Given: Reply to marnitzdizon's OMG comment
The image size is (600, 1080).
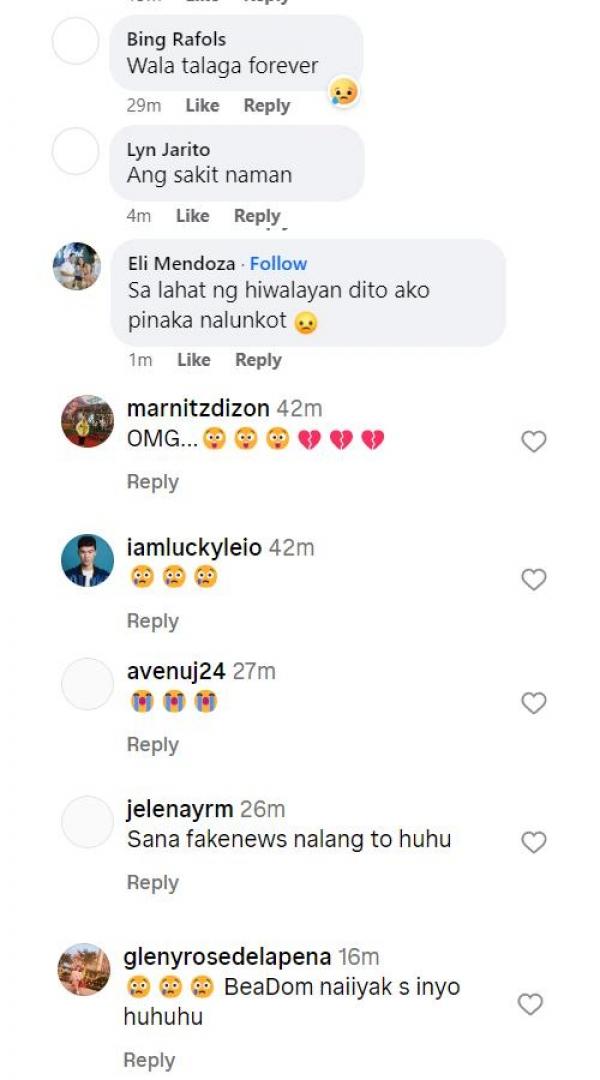Looking at the screenshot, I should click(152, 482).
